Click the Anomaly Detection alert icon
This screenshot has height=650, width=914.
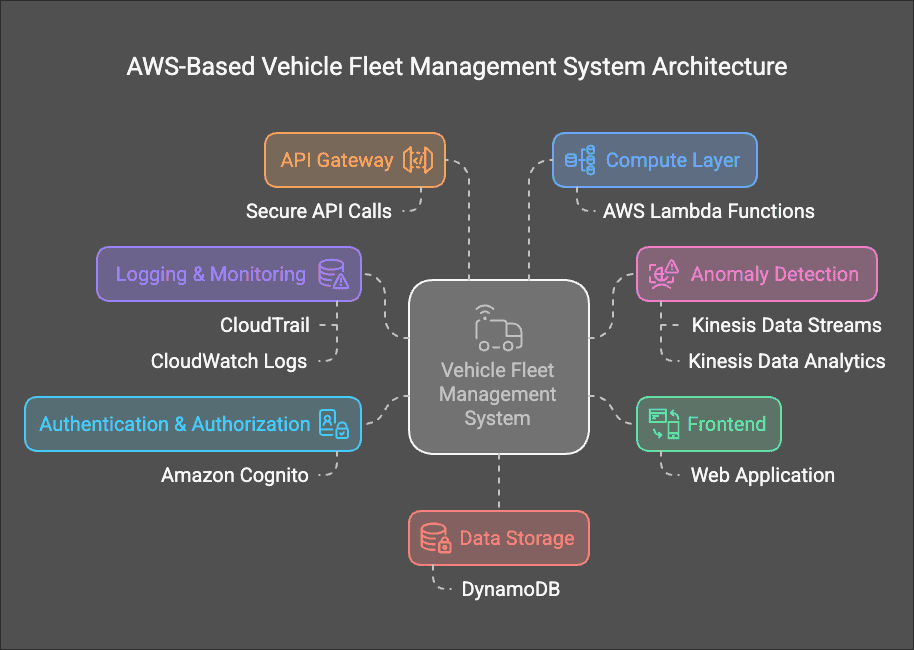point(664,274)
